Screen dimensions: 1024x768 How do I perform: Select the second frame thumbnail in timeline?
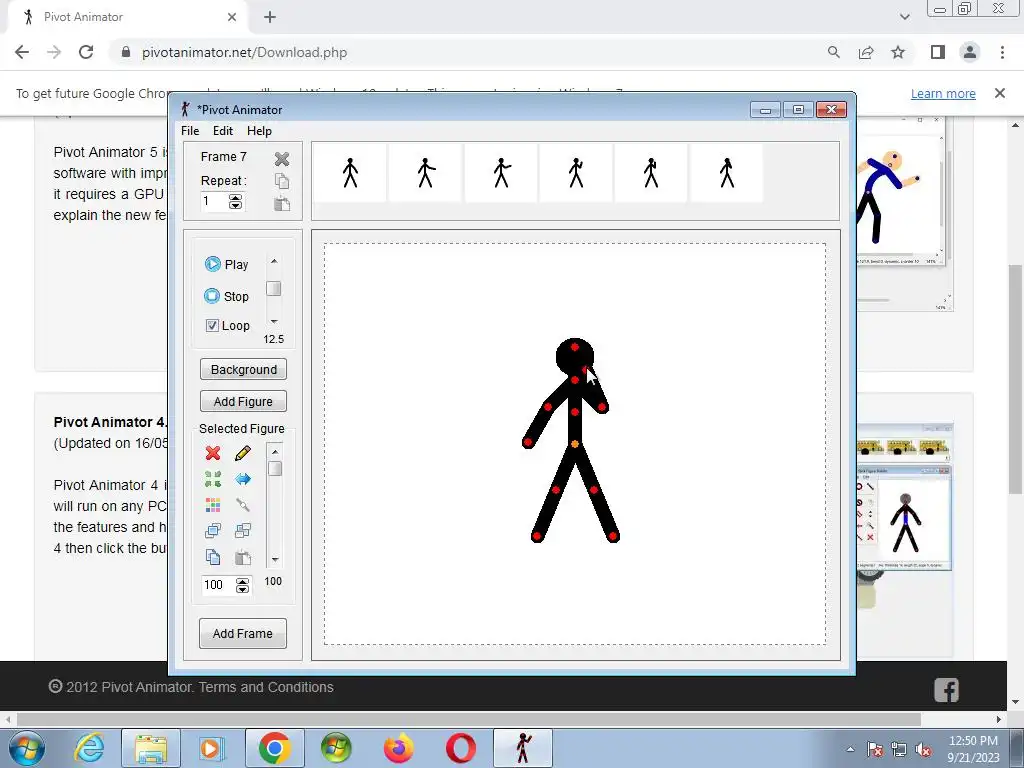425,173
